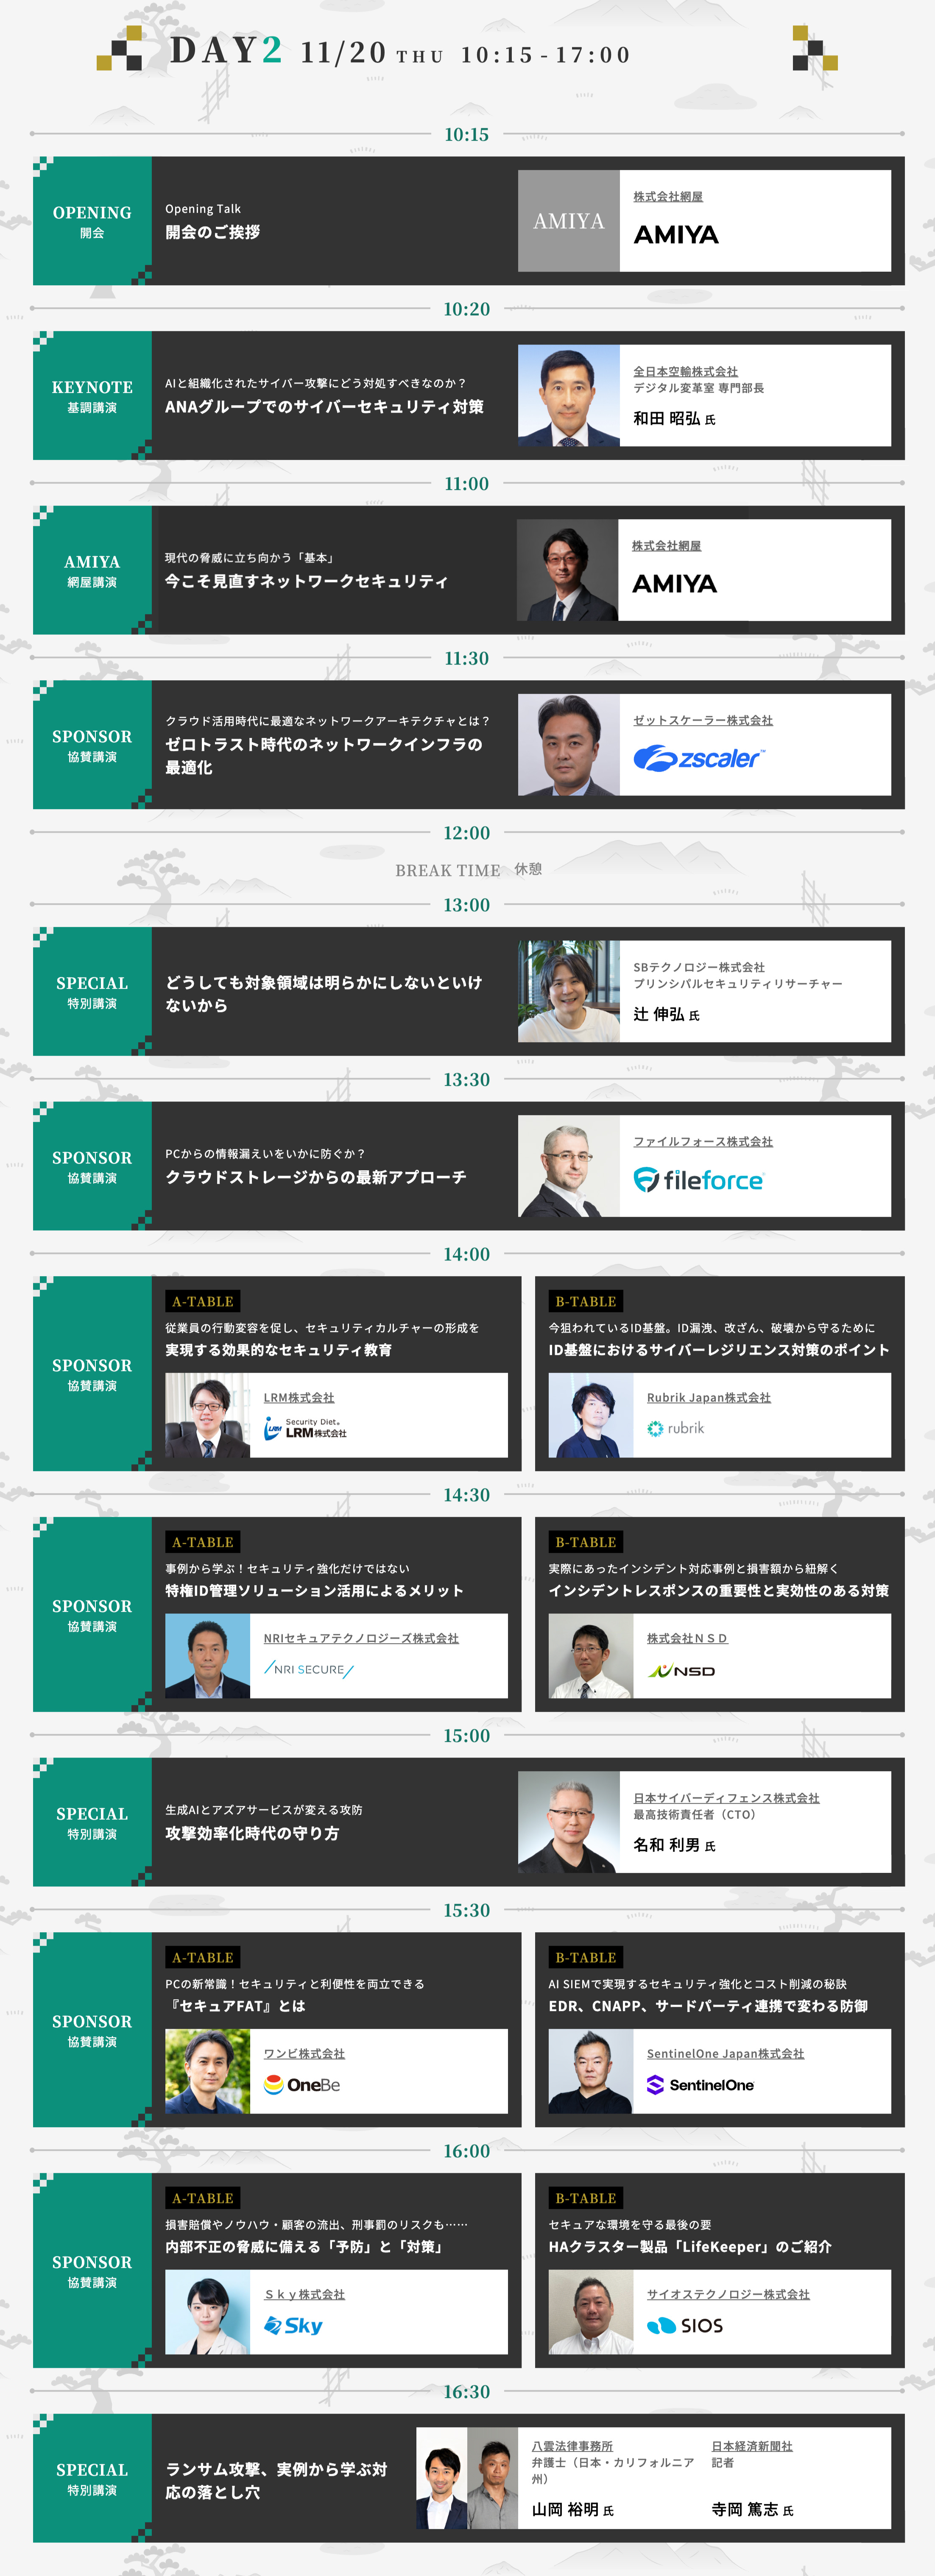Screen dimensions: 935x2576
Task: Click the LRM Security Diet logo
Action: pyautogui.click(x=305, y=1428)
